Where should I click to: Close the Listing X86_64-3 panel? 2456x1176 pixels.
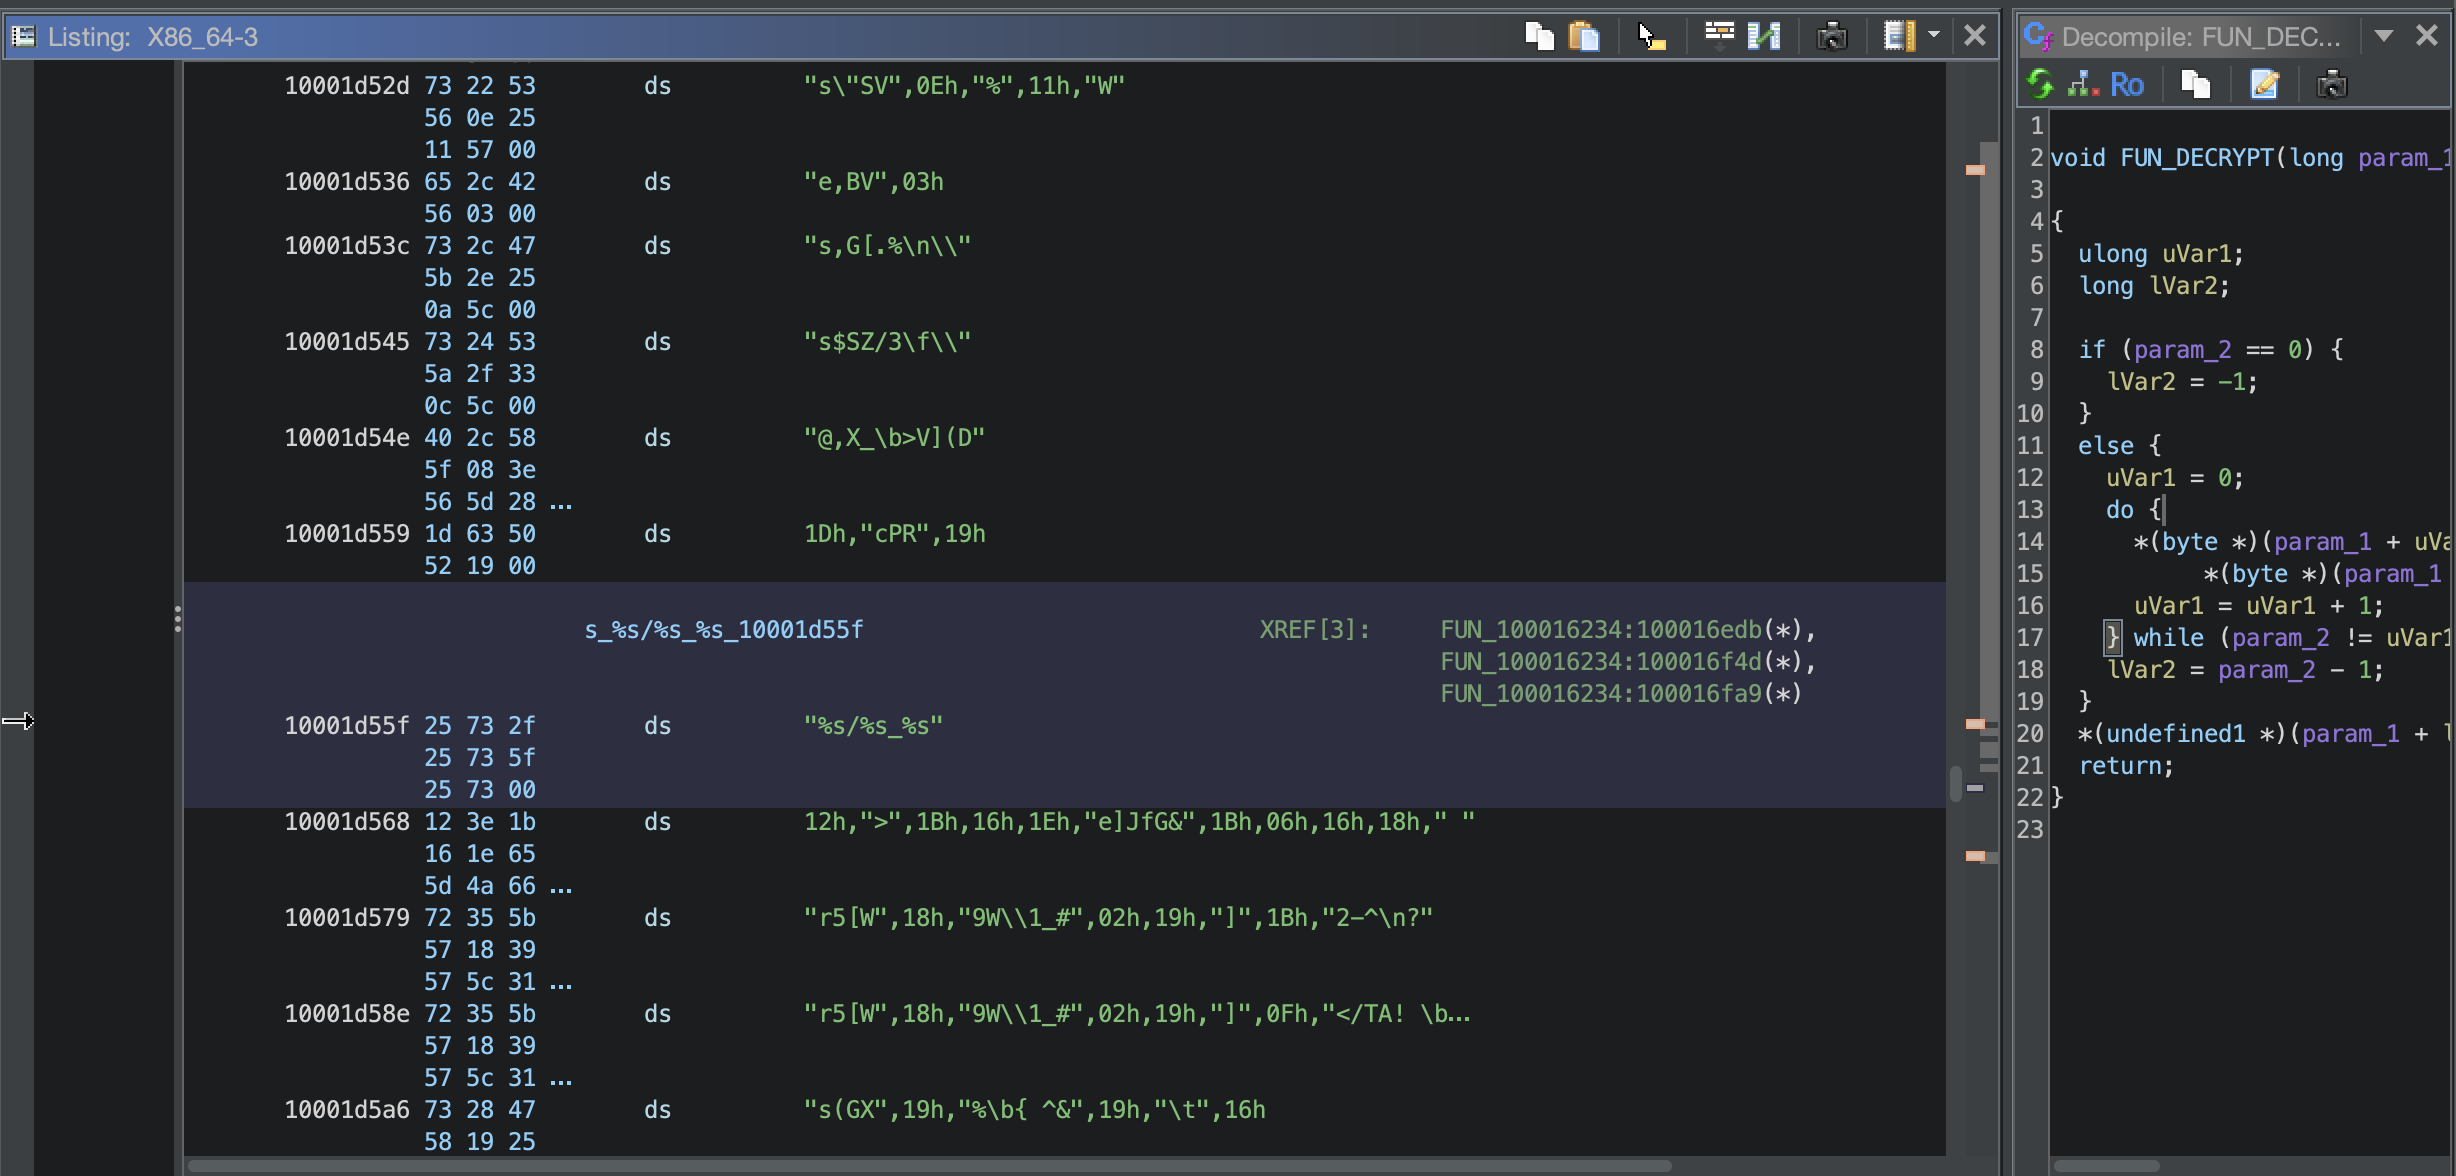[x=1975, y=36]
